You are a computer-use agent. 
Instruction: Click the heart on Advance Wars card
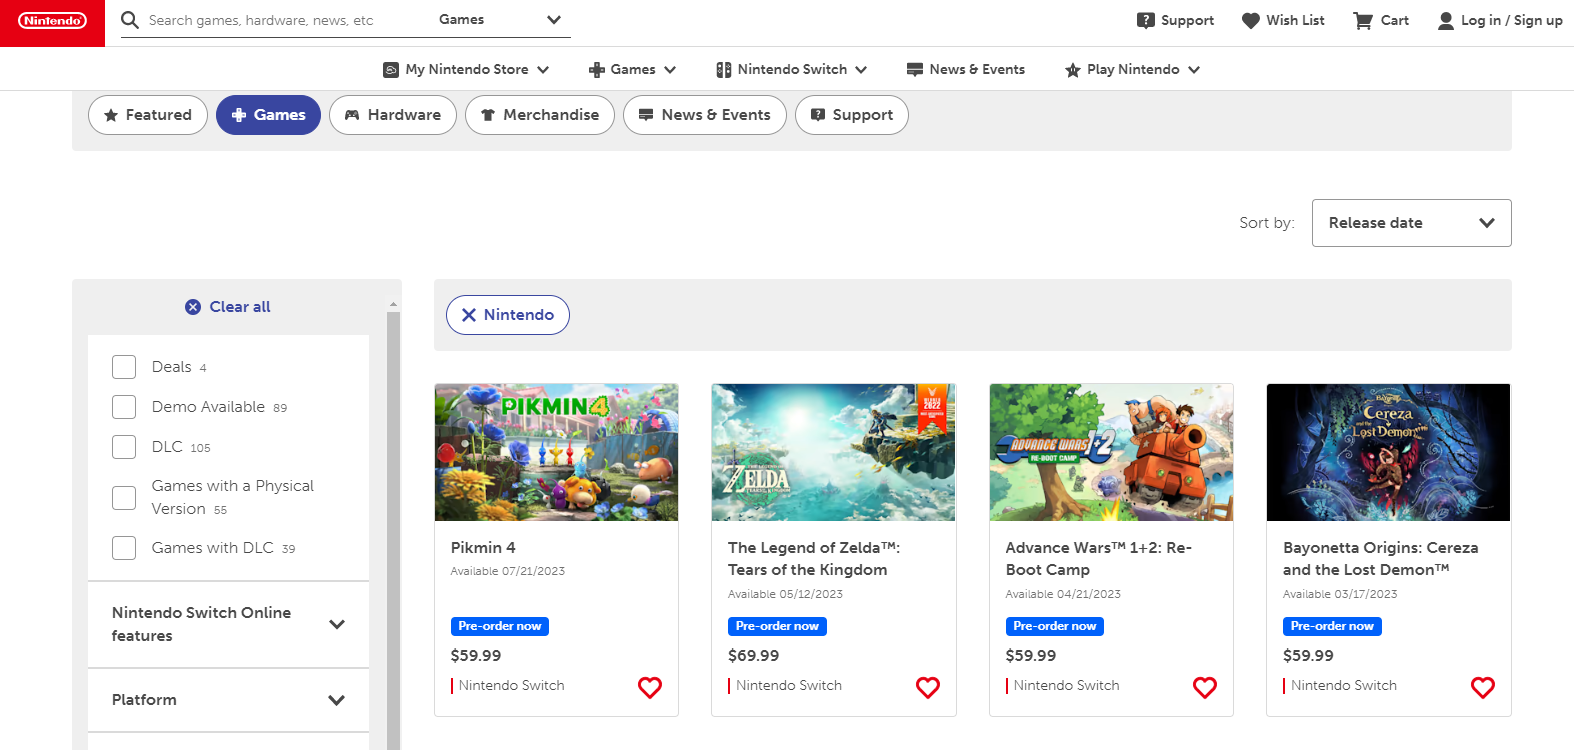[x=1205, y=687]
